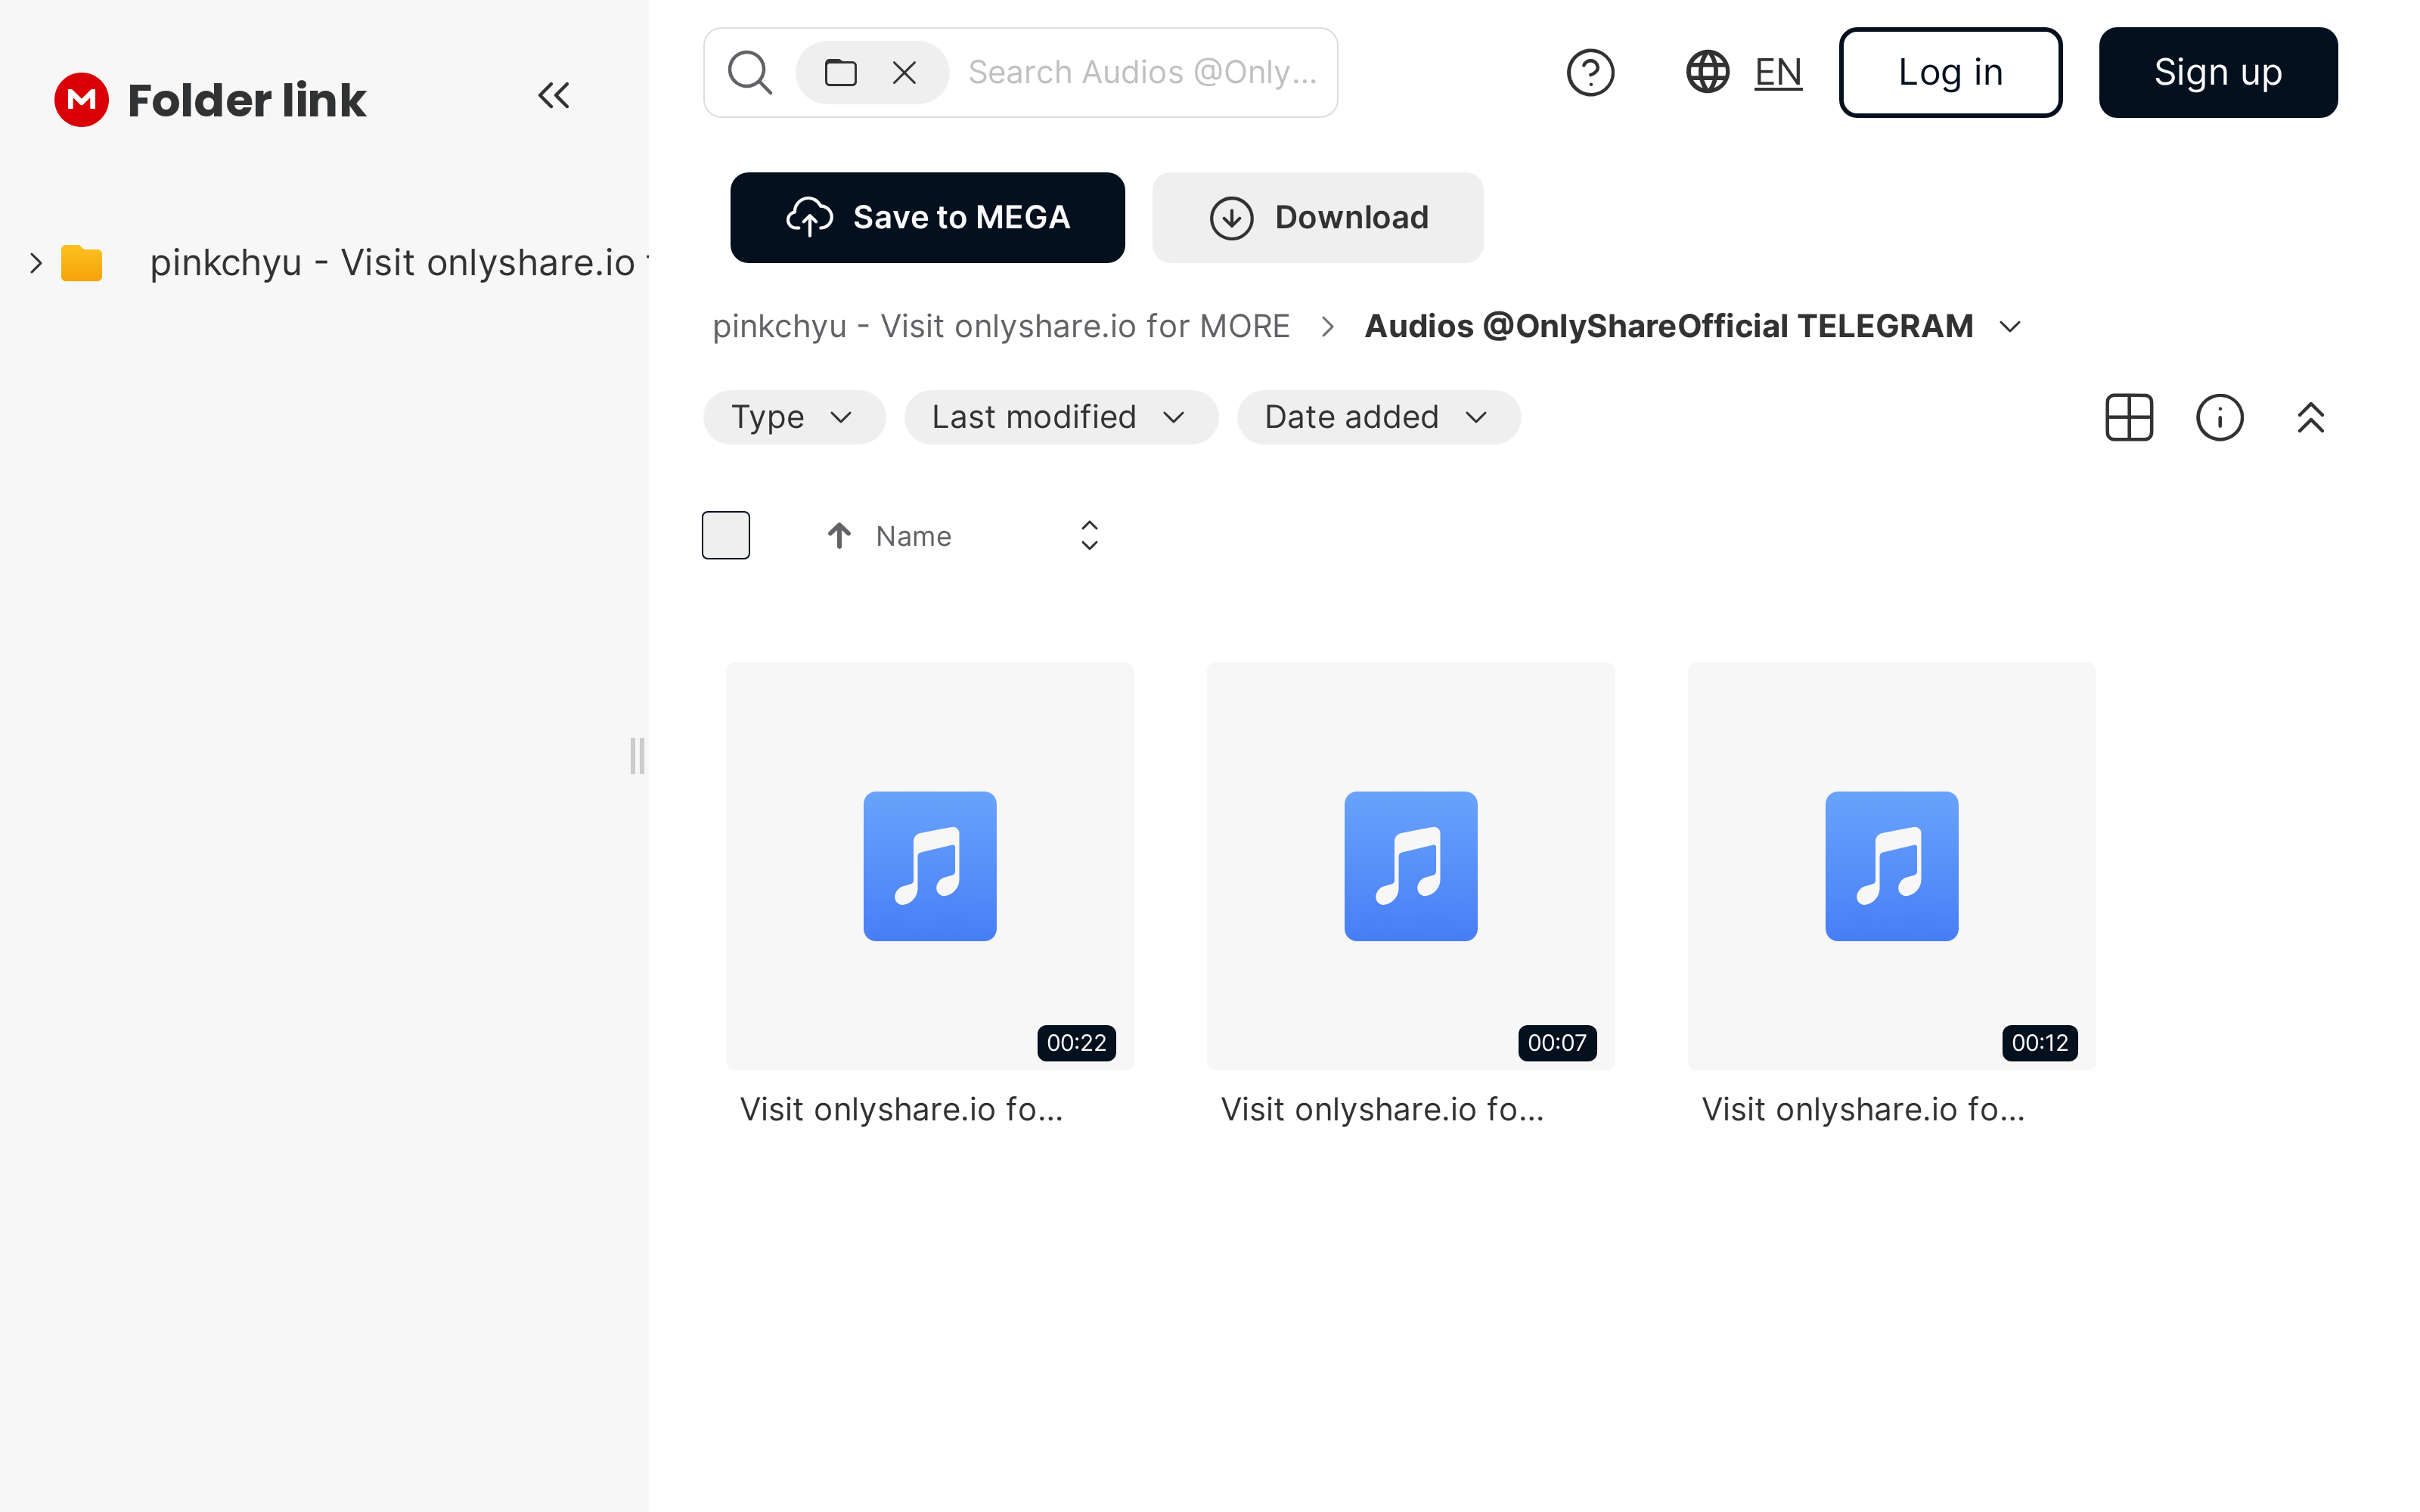The width and height of the screenshot is (2420, 1512).
Task: Click the search magnifier icon
Action: pos(750,72)
